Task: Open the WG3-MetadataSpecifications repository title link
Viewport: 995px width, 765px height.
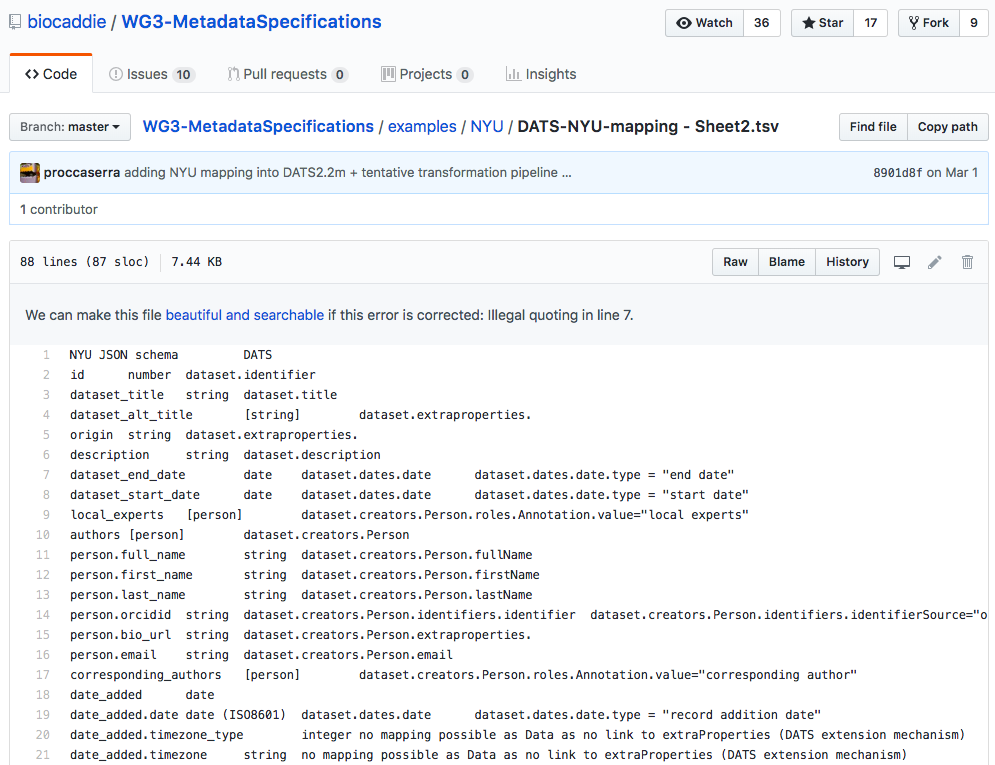Action: click(x=251, y=22)
